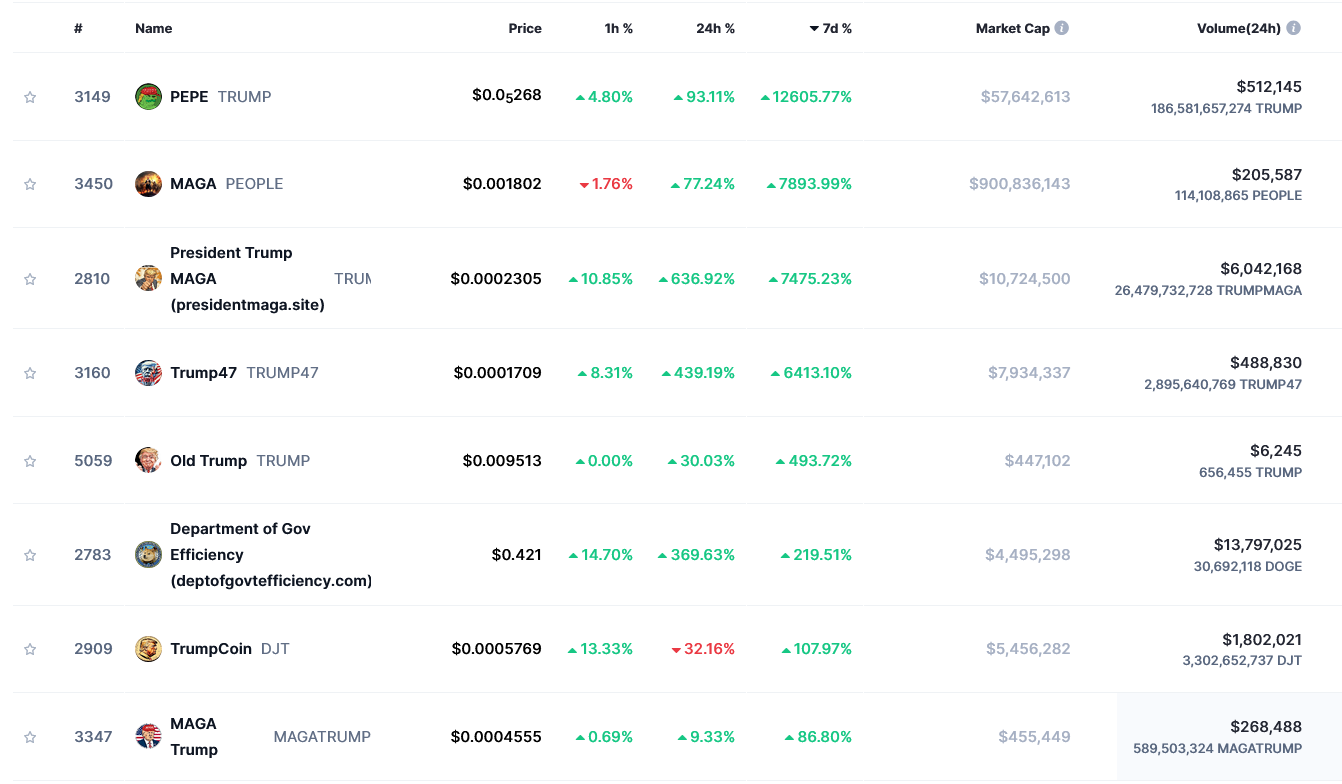
Task: Toggle the TrumpCoin watchlist star
Action: 30,649
